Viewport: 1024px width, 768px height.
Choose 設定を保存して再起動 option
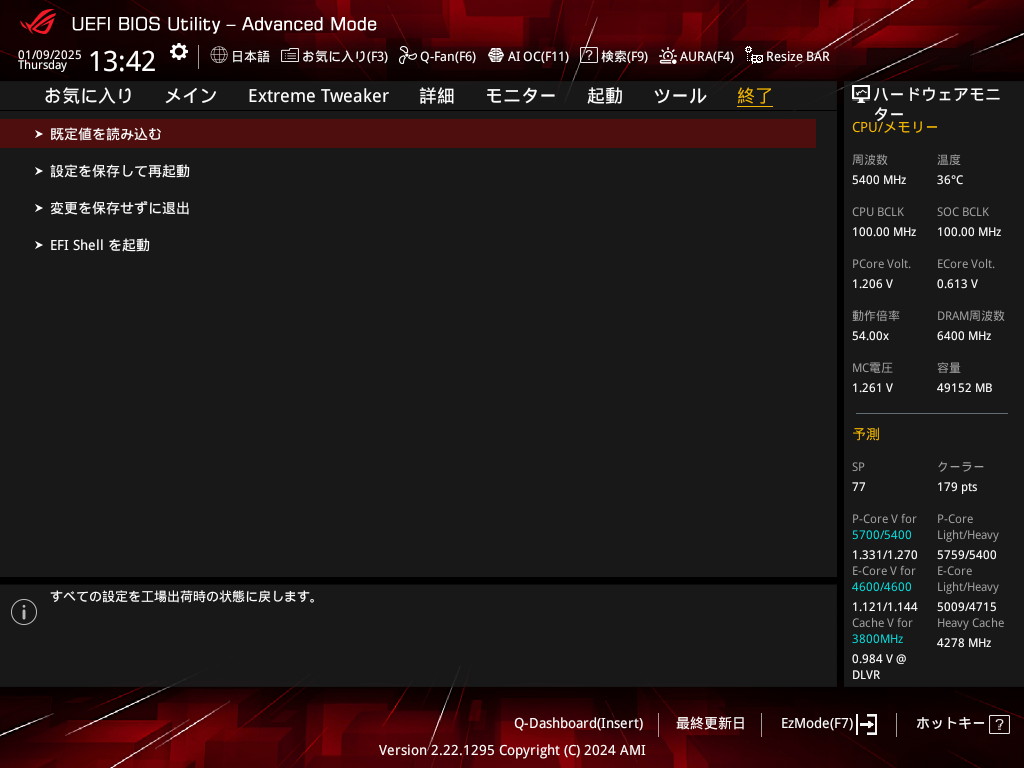tap(119, 171)
